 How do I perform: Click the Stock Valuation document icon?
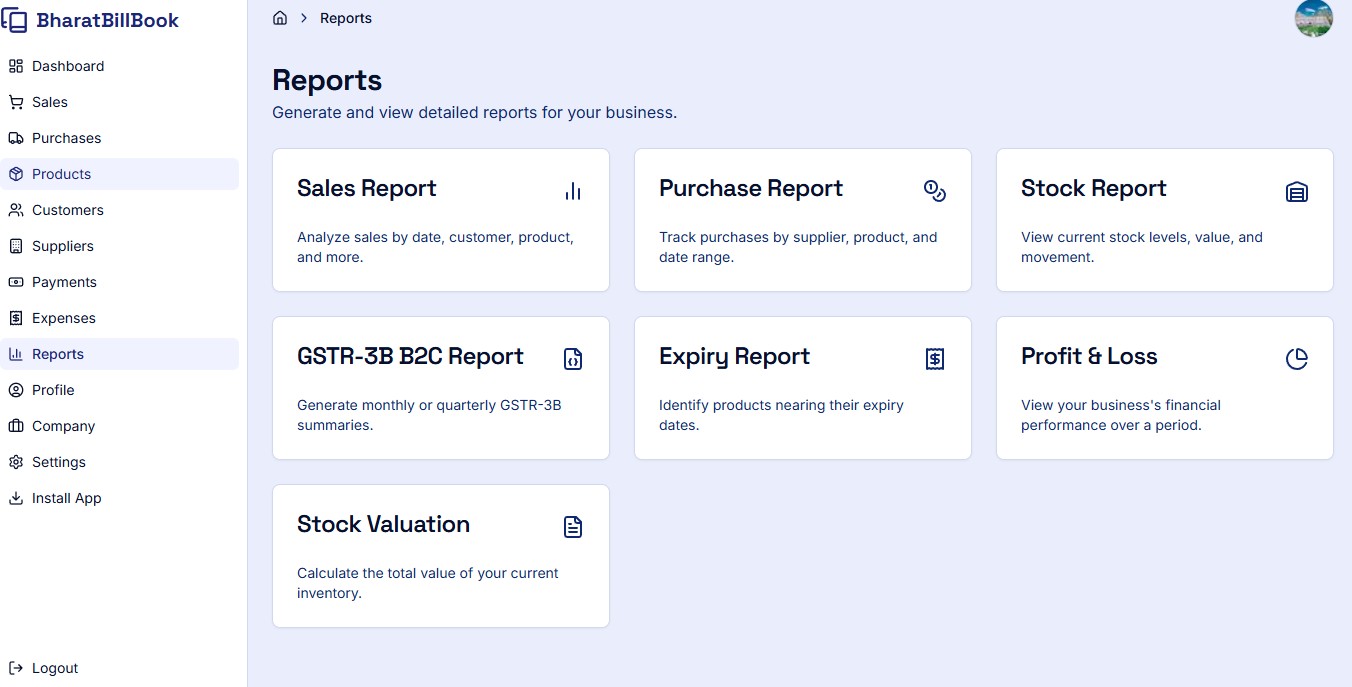(x=572, y=526)
